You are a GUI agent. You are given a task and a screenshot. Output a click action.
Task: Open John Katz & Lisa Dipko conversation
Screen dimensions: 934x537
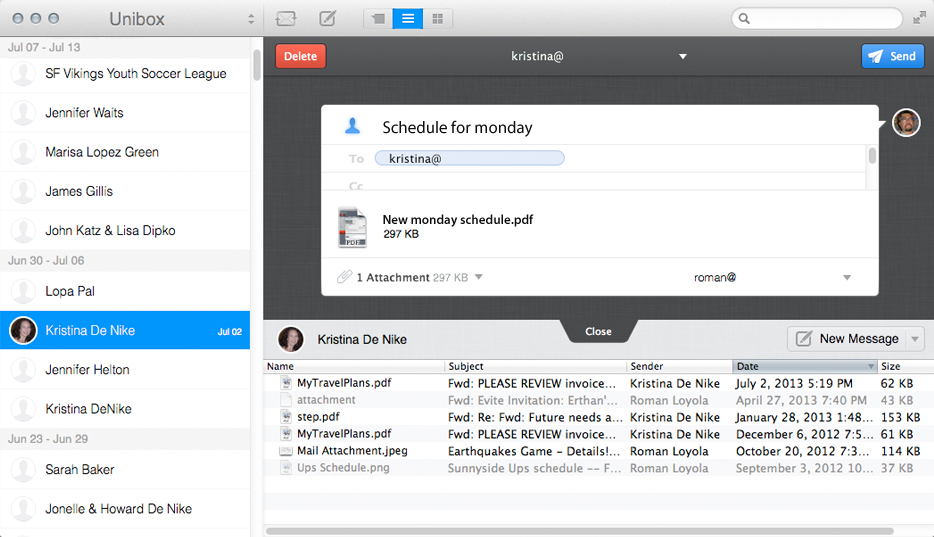[x=125, y=230]
